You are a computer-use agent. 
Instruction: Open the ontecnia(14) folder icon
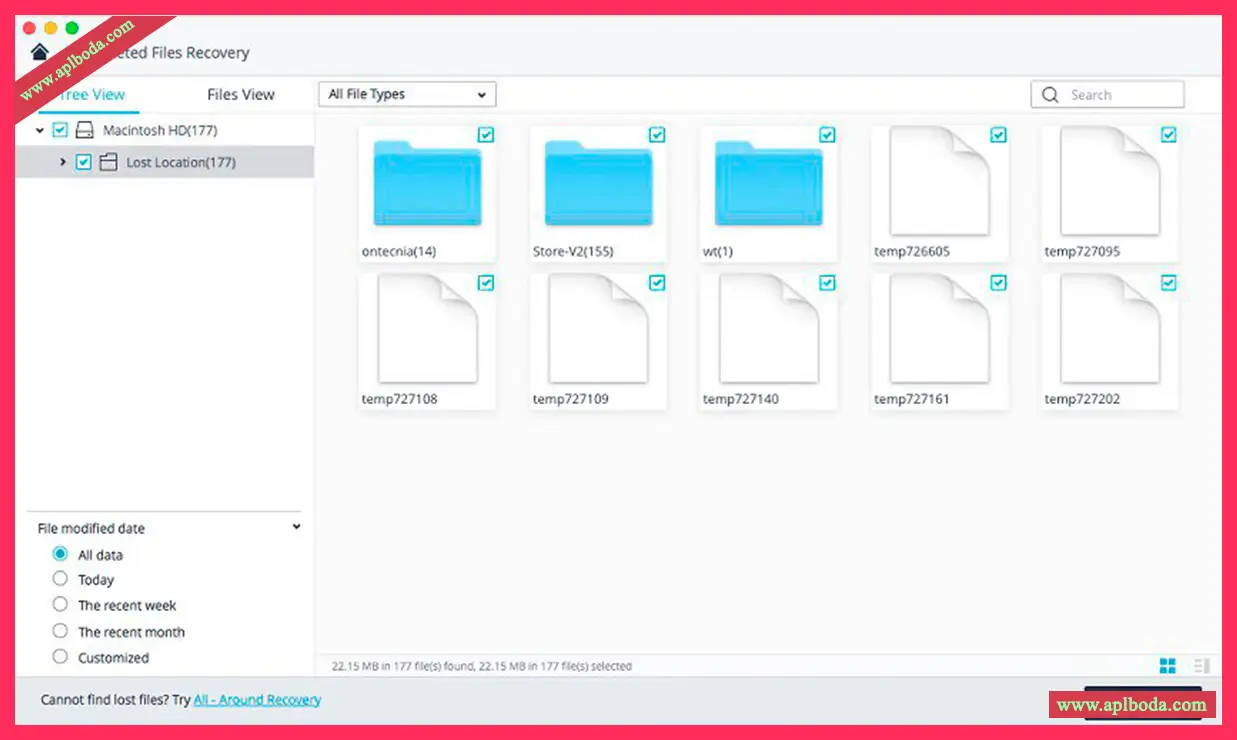pos(427,184)
